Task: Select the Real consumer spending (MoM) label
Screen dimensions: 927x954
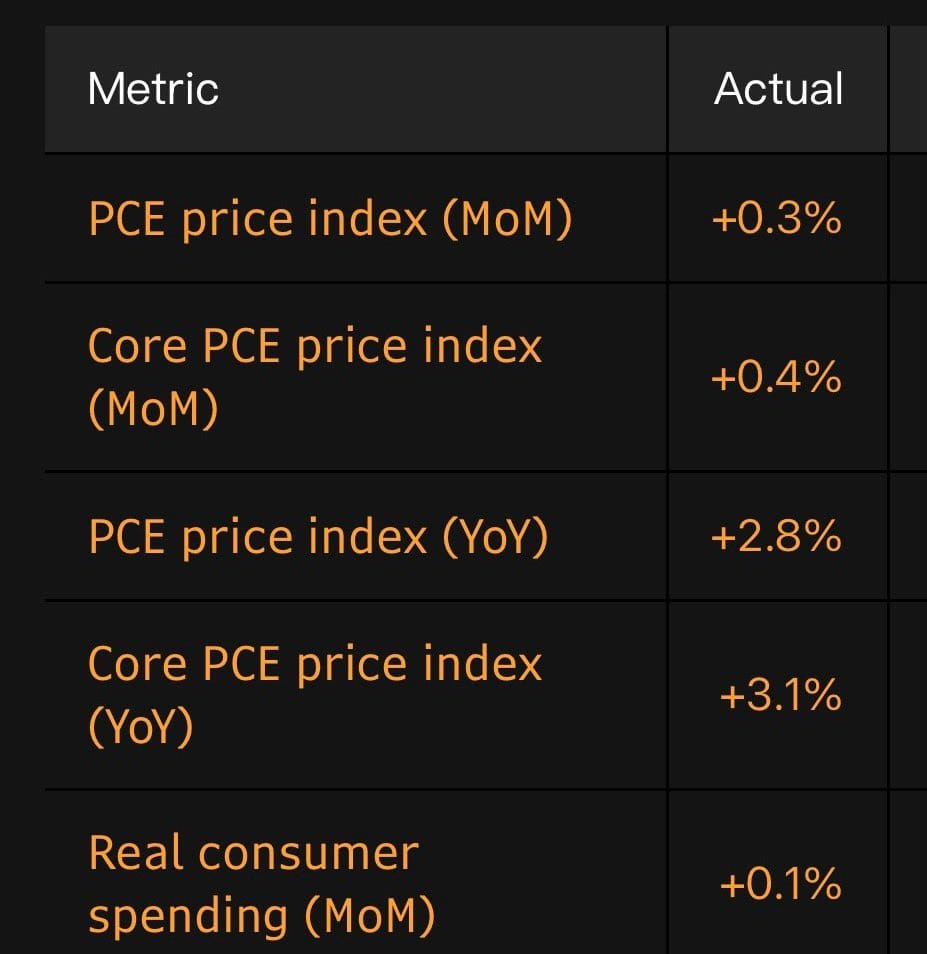Action: [262, 884]
